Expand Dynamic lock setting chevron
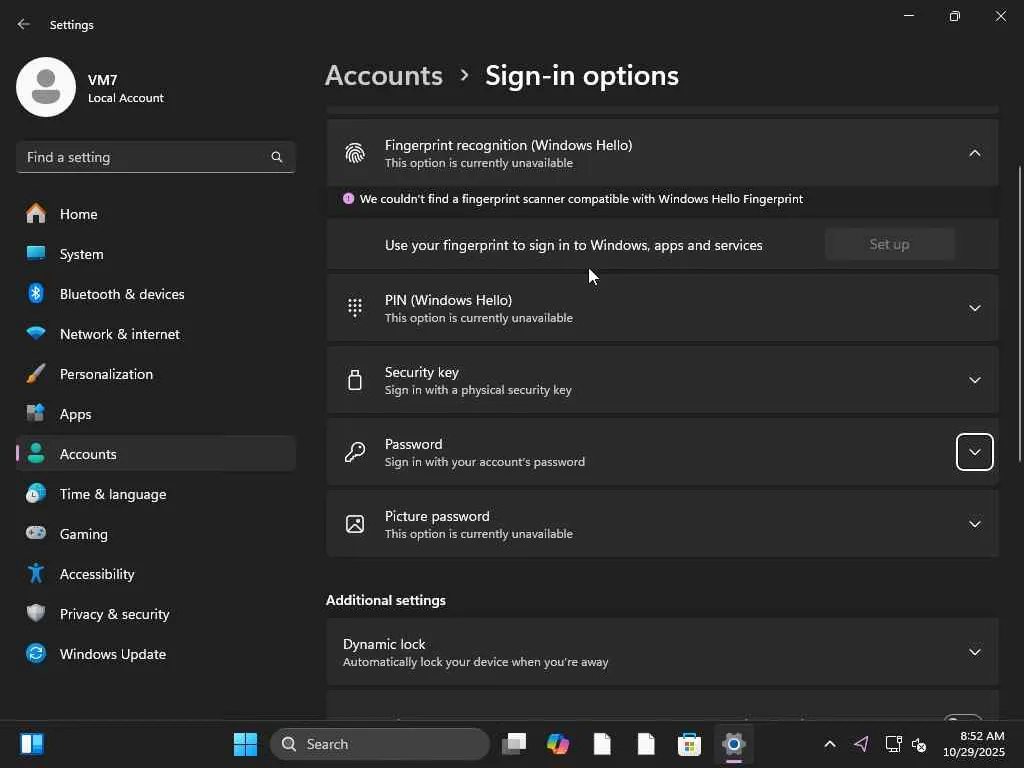1024x768 pixels. click(974, 652)
